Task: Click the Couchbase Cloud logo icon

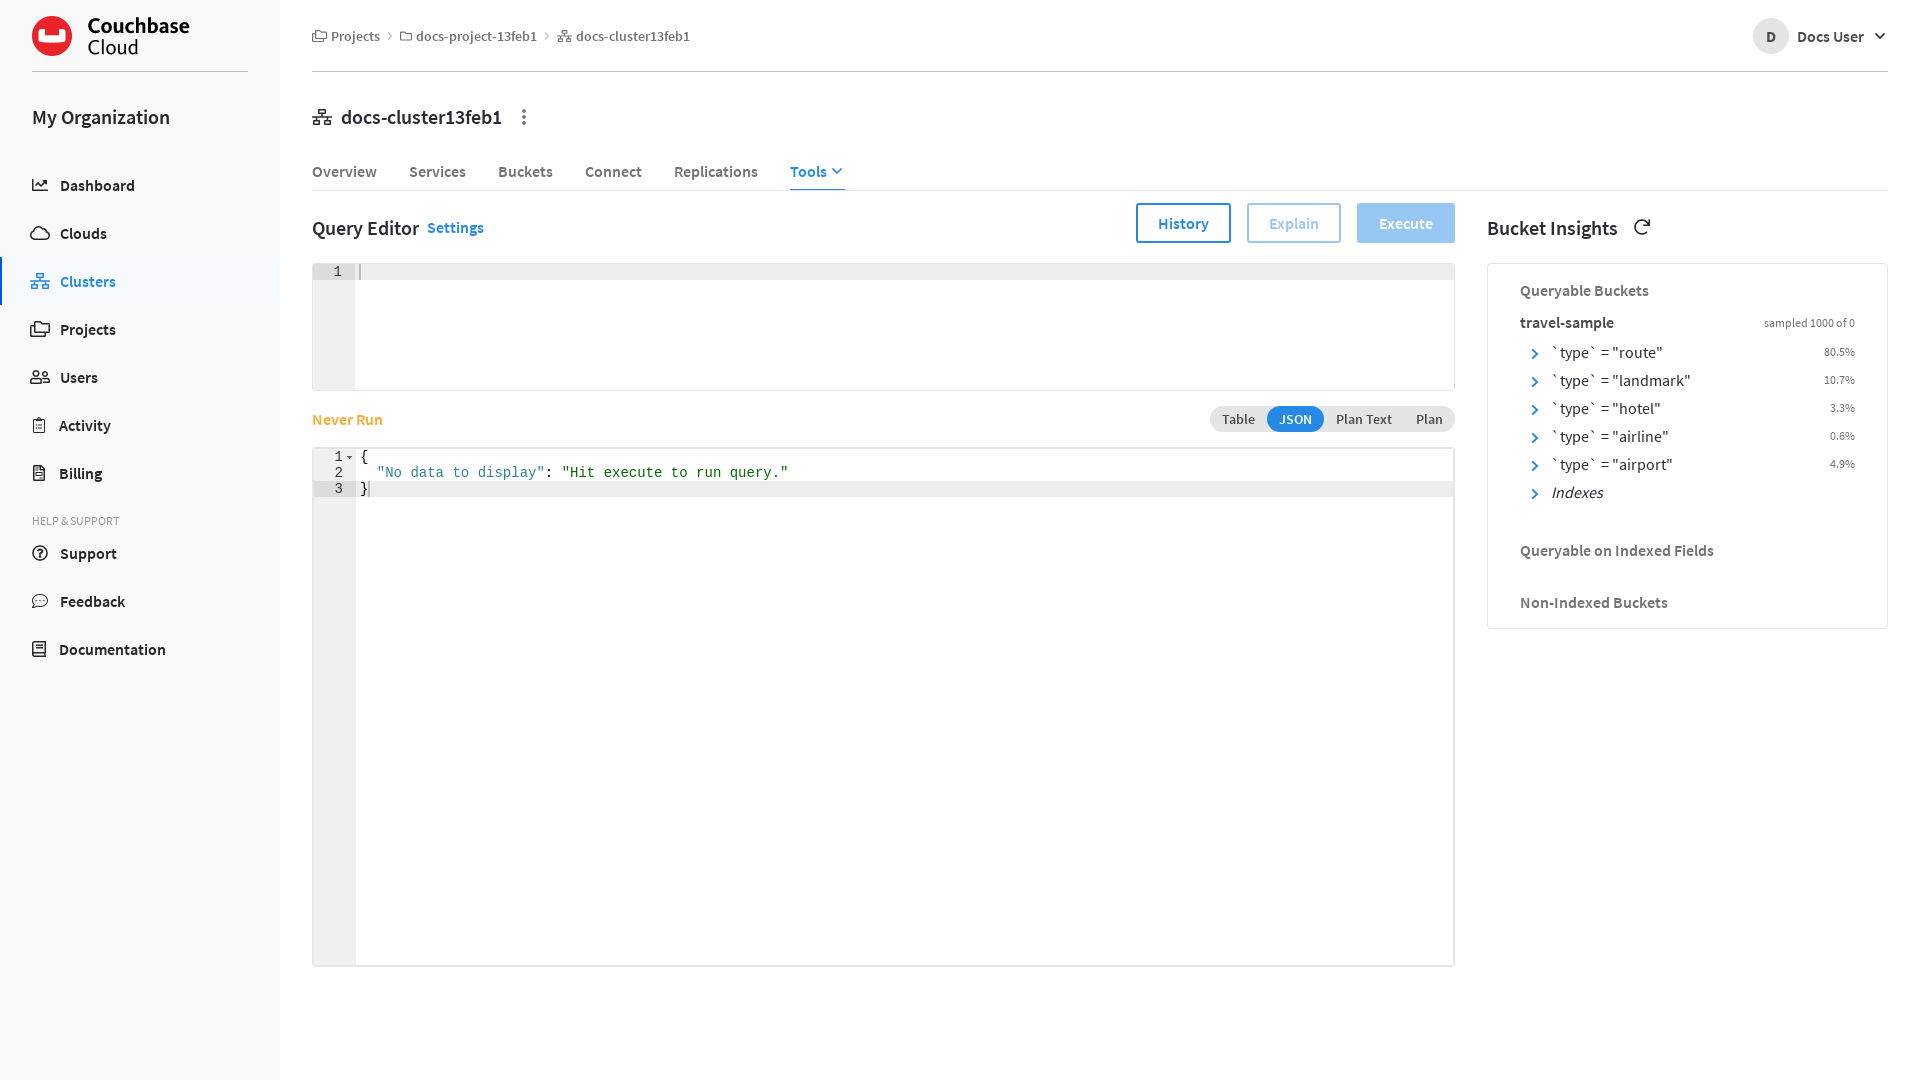Action: click(x=52, y=36)
